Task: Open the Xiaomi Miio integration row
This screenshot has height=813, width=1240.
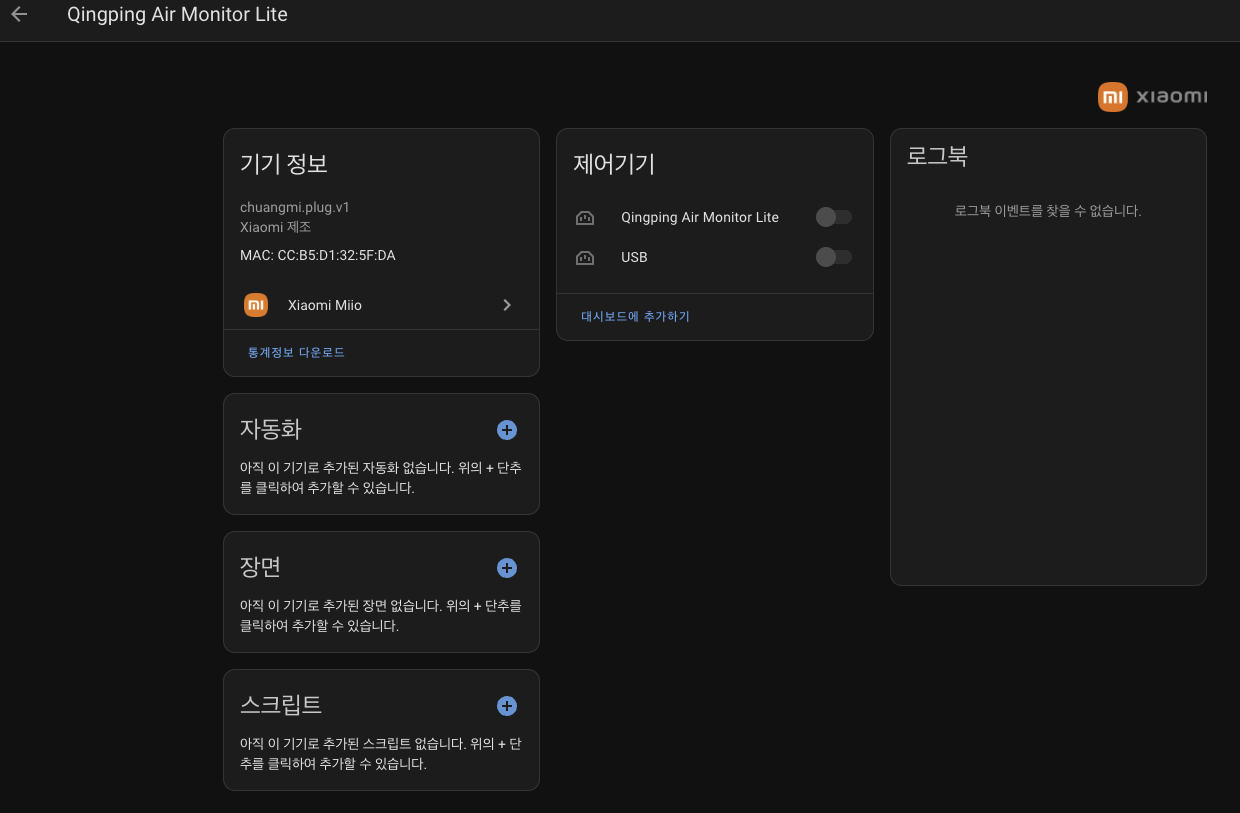Action: click(381, 305)
